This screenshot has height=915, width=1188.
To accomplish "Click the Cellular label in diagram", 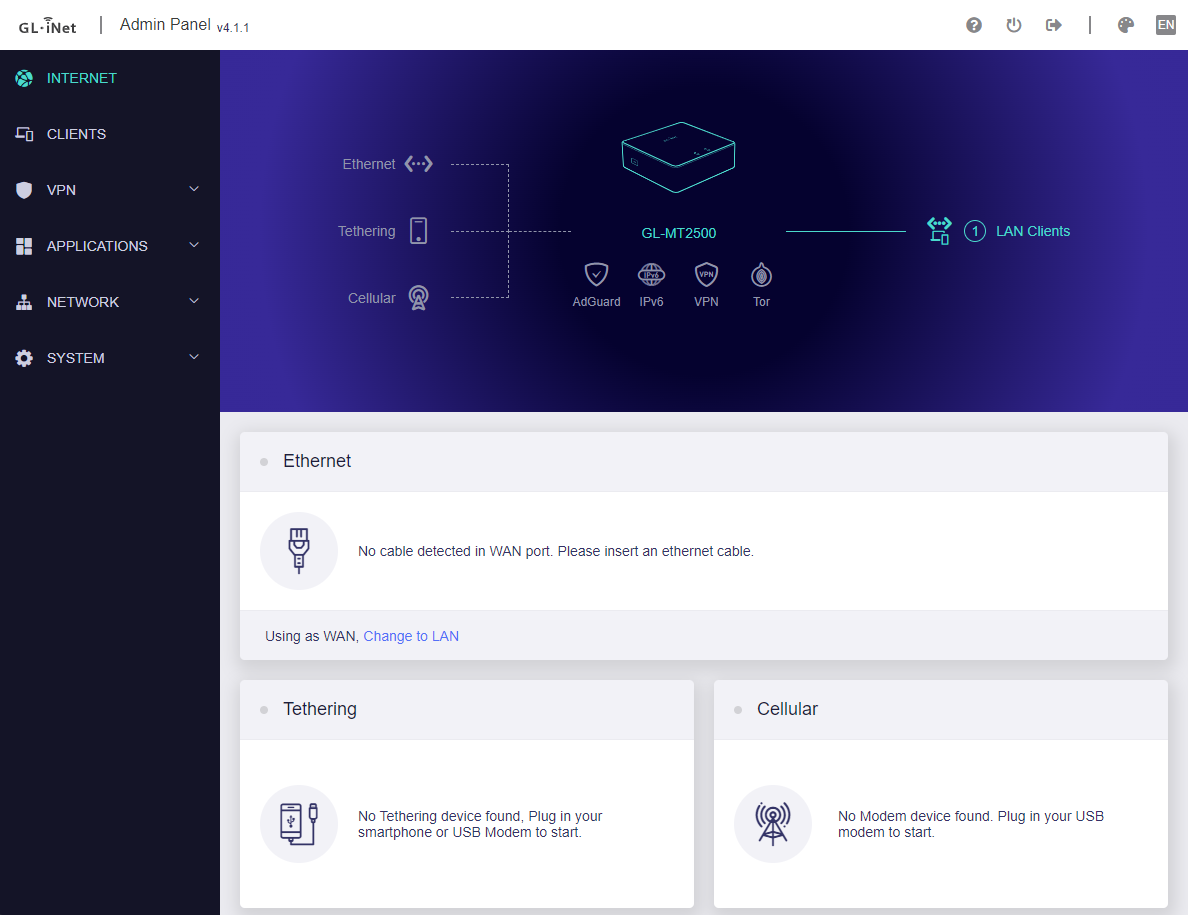I will [x=371, y=298].
